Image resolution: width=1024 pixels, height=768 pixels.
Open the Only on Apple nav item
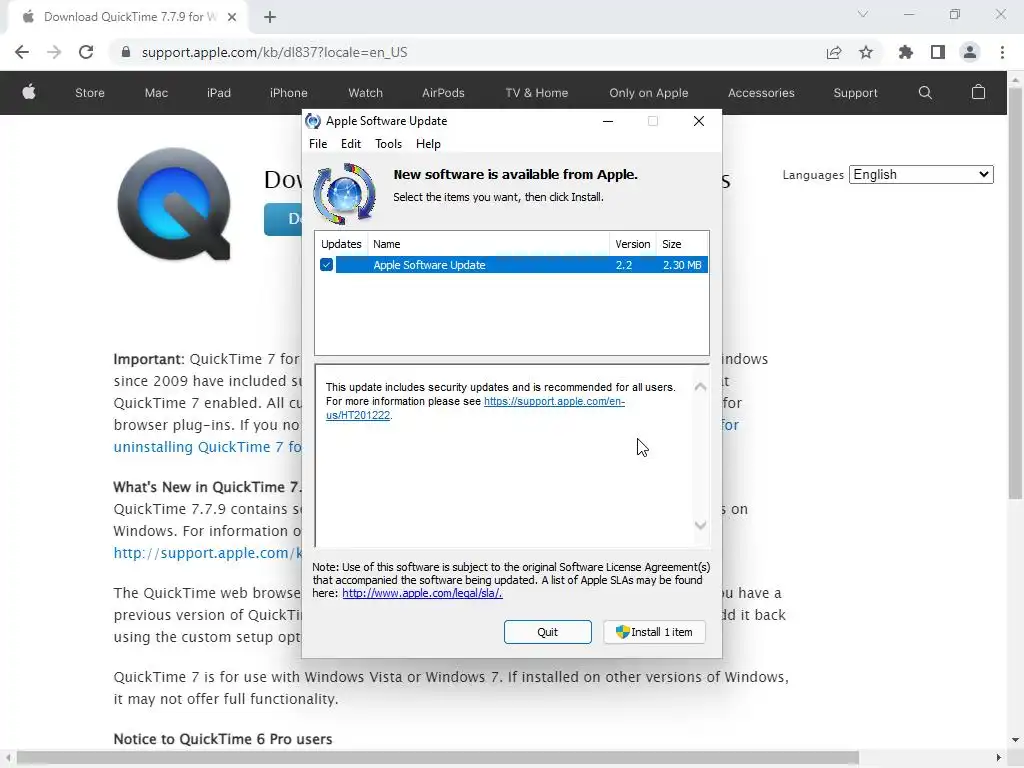pyautogui.click(x=648, y=93)
